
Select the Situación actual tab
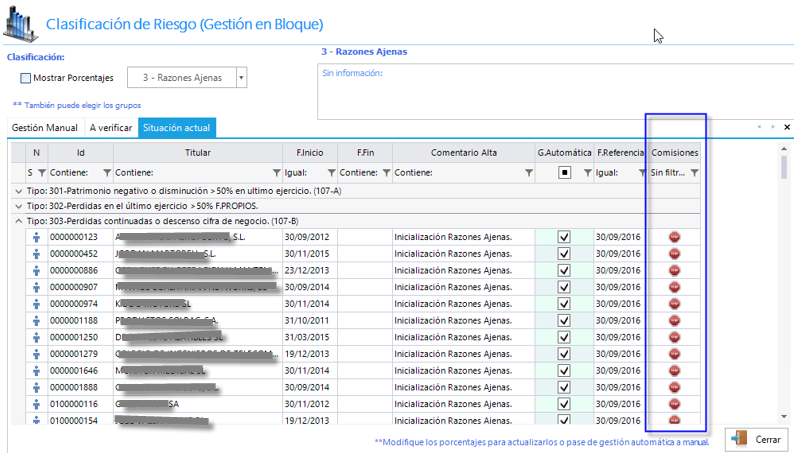pos(177,128)
